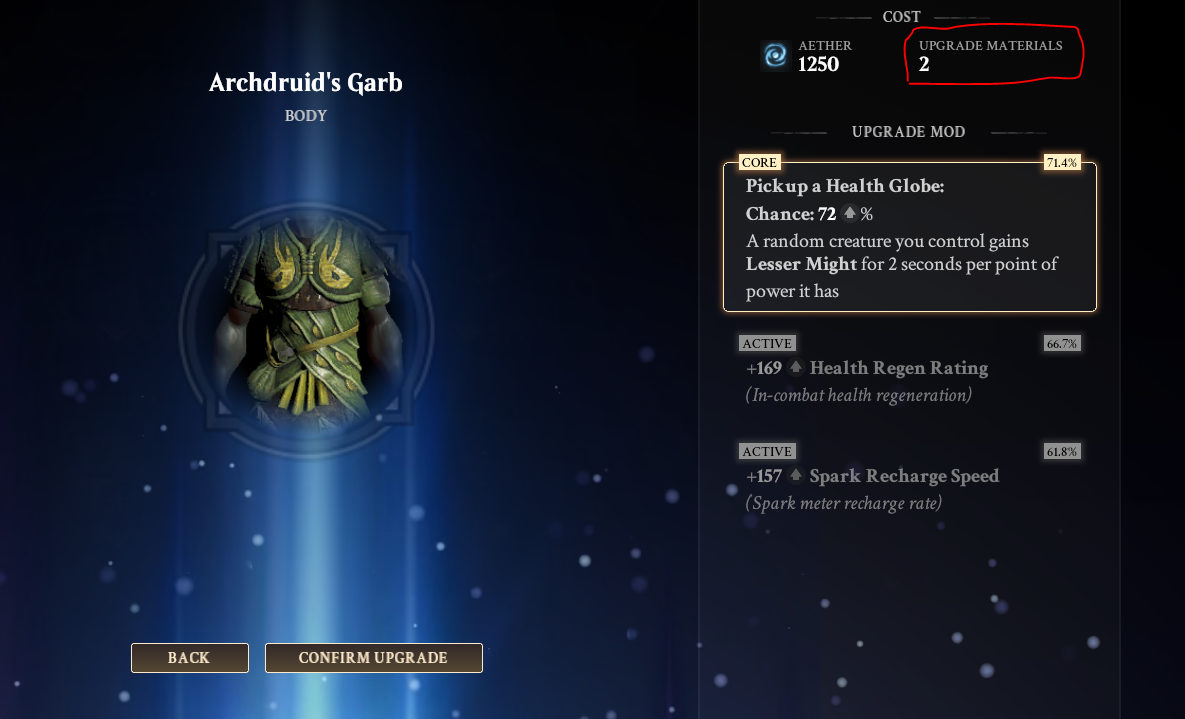1185x719 pixels.
Task: Click the ACTIVE tag on Spark Recharge Speed
Action: (767, 451)
